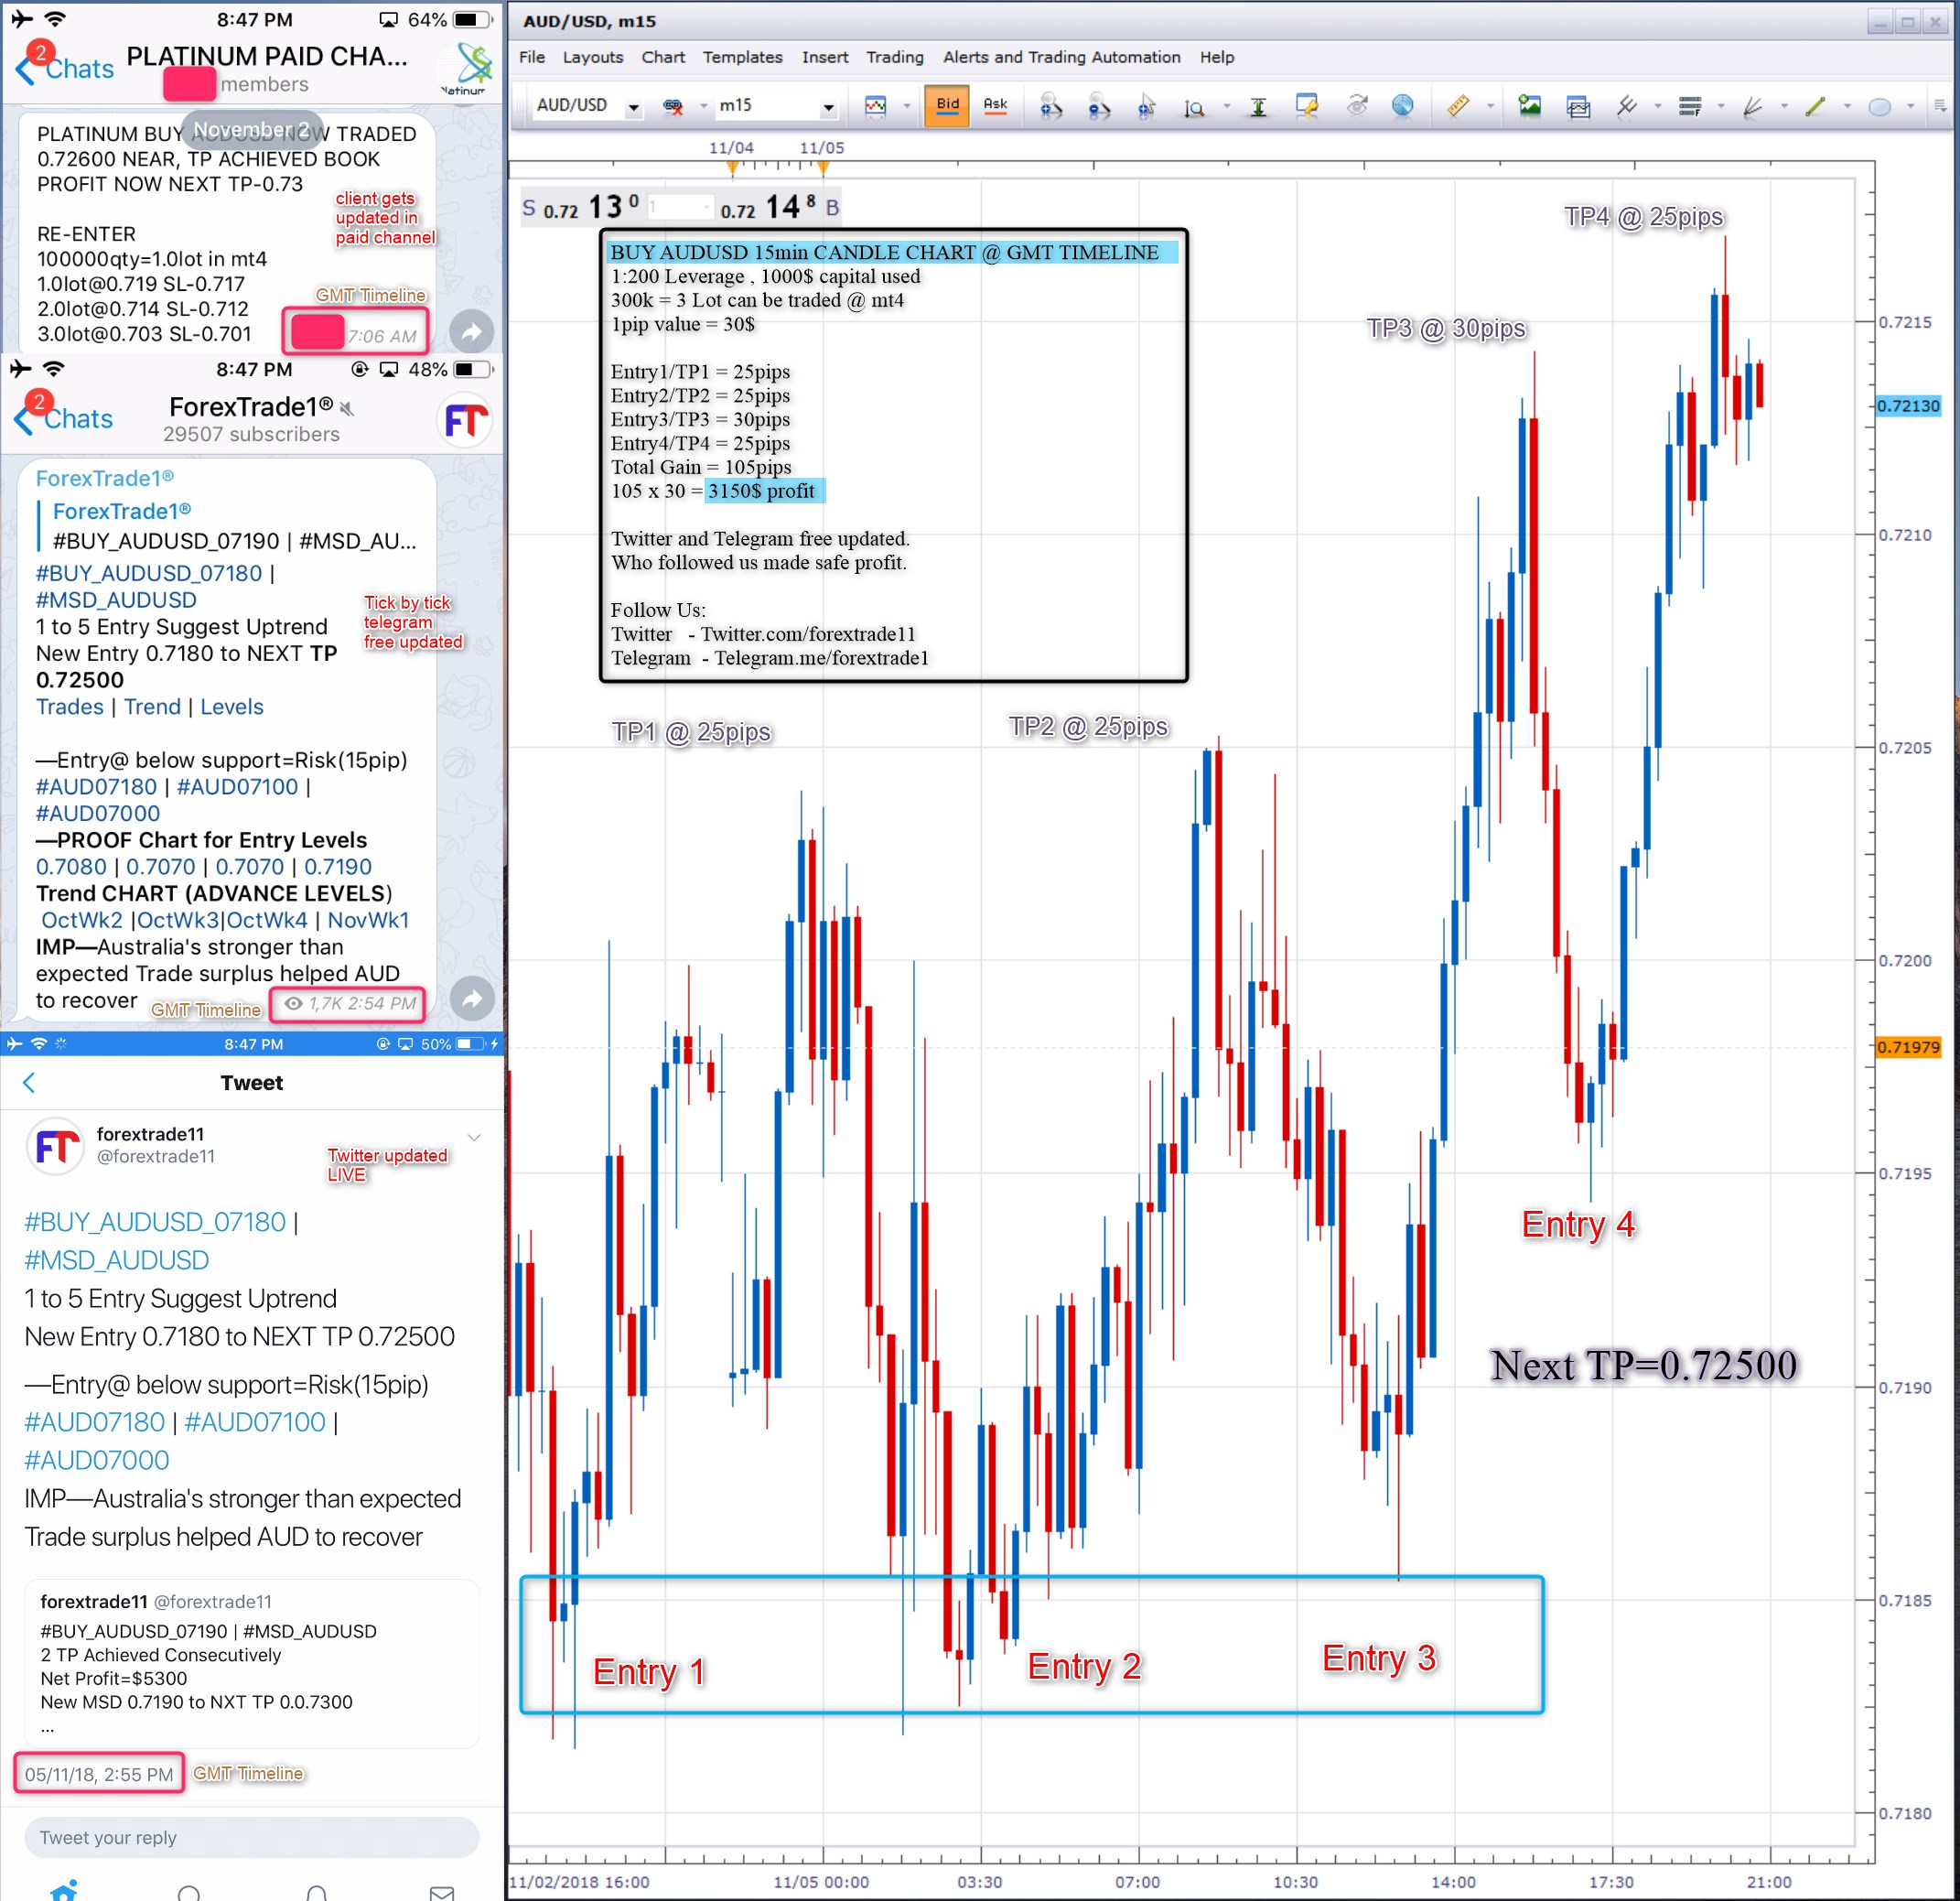Open the Help menu

(1217, 57)
